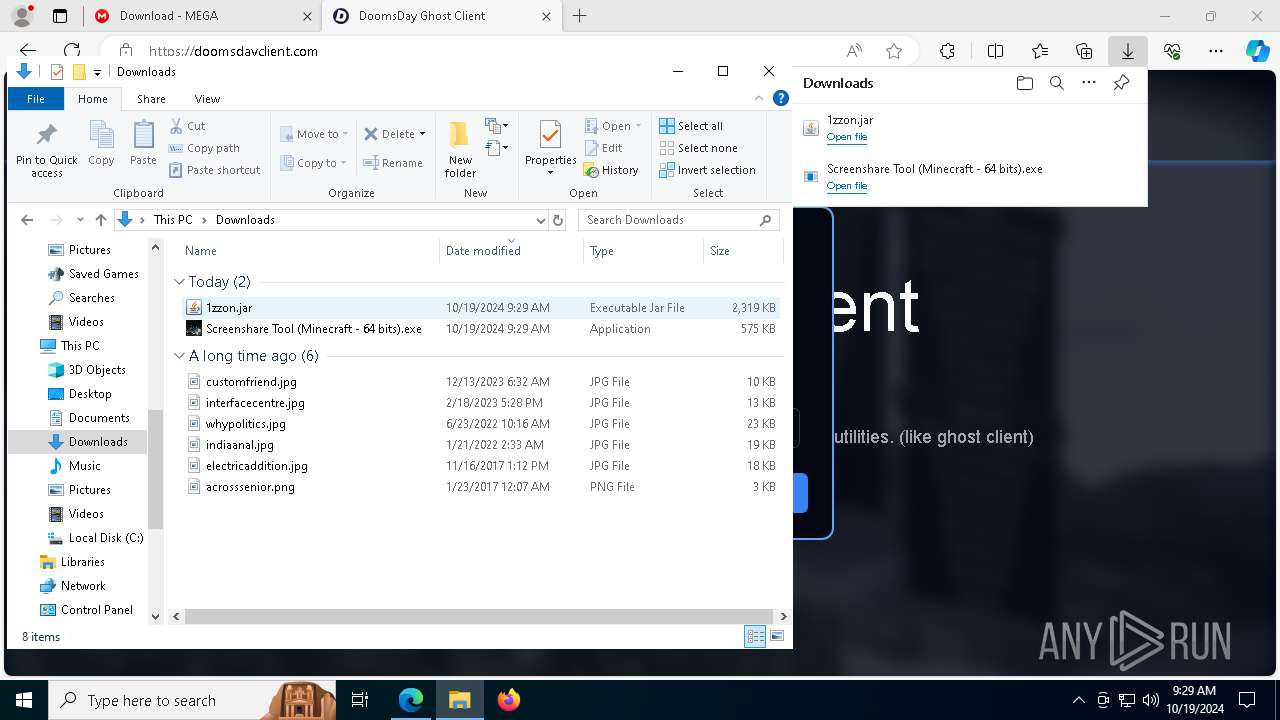Open downloads folder icon in Edge panel

(x=1024, y=83)
